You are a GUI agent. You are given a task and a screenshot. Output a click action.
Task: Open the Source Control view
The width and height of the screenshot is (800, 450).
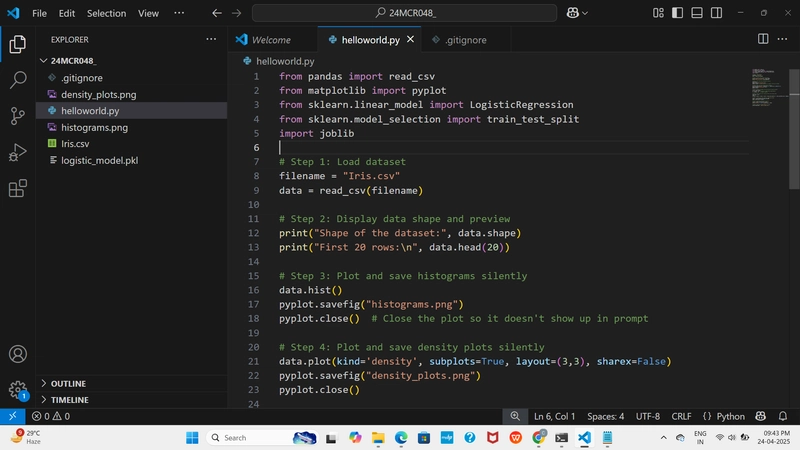click(x=17, y=116)
